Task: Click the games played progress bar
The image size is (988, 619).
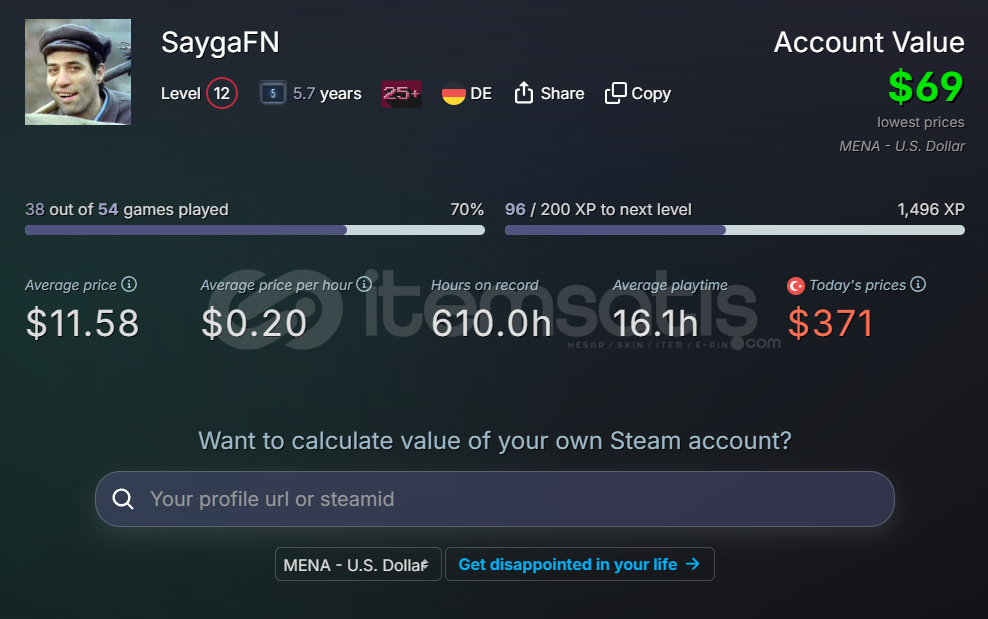Action: pyautogui.click(x=255, y=230)
